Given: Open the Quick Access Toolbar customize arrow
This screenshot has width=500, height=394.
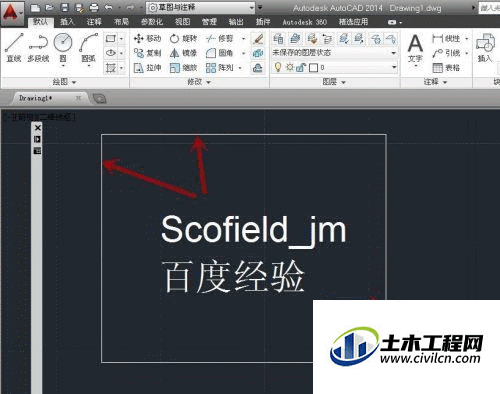Looking at the screenshot, I should [260, 7].
